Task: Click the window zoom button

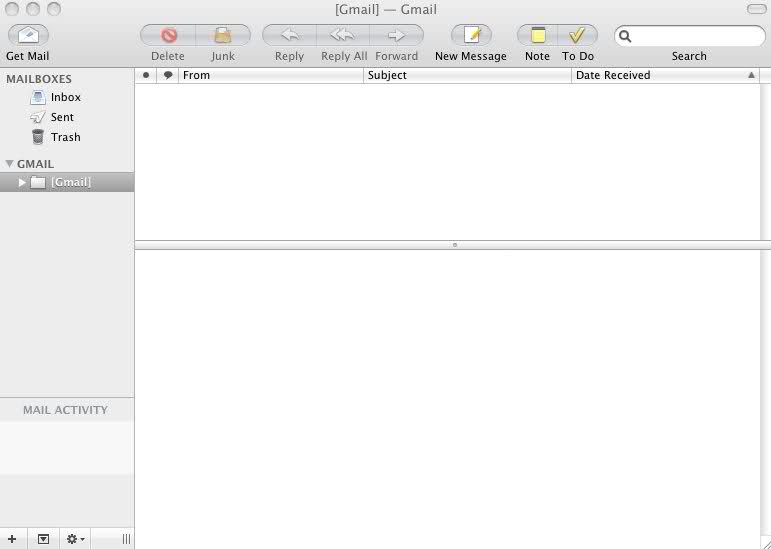Action: [54, 9]
